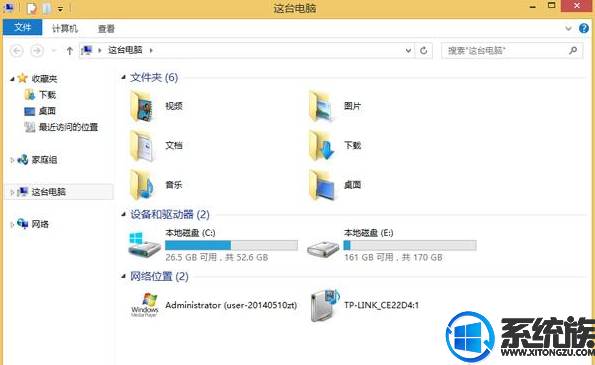Viewport: 595px width, 365px height.
Task: Expand breadcrumb arrow after 这台电脑
Action: pos(151,50)
